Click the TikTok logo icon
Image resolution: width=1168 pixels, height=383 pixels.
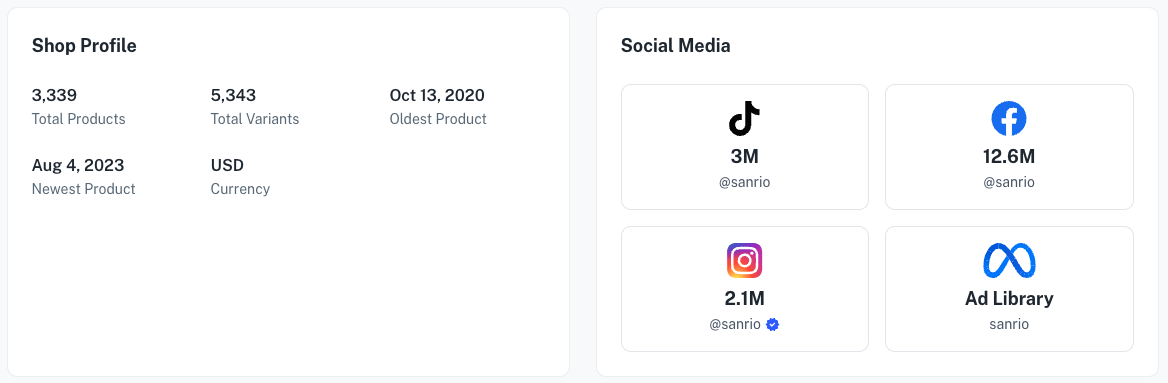coord(744,119)
